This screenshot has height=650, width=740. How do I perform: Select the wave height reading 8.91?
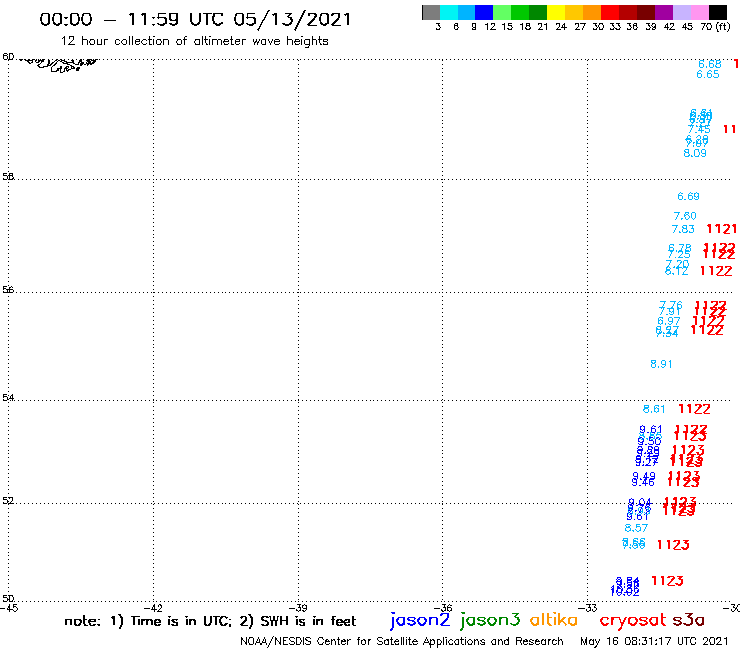(661, 364)
